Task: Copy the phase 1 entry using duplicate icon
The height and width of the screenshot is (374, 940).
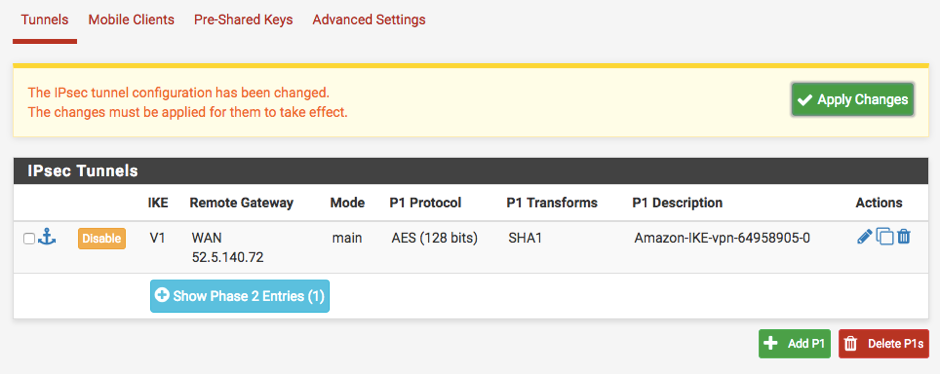Action: (885, 237)
